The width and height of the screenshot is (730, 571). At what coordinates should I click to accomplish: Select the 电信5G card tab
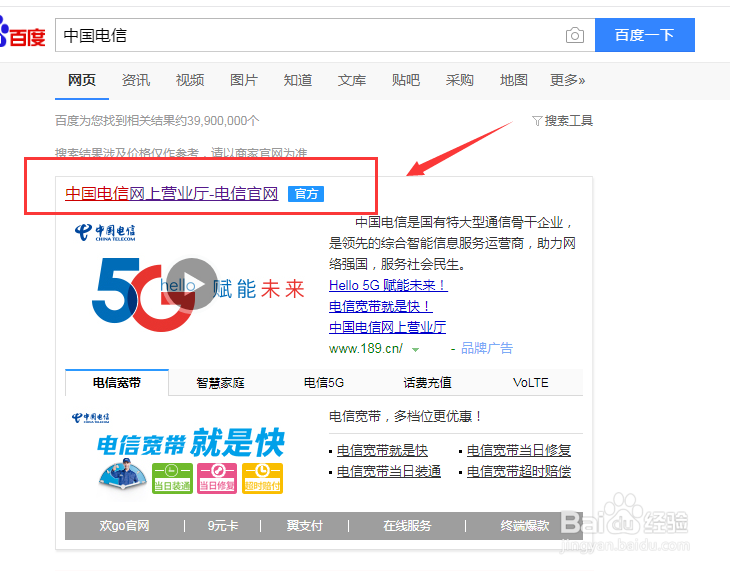(x=324, y=382)
